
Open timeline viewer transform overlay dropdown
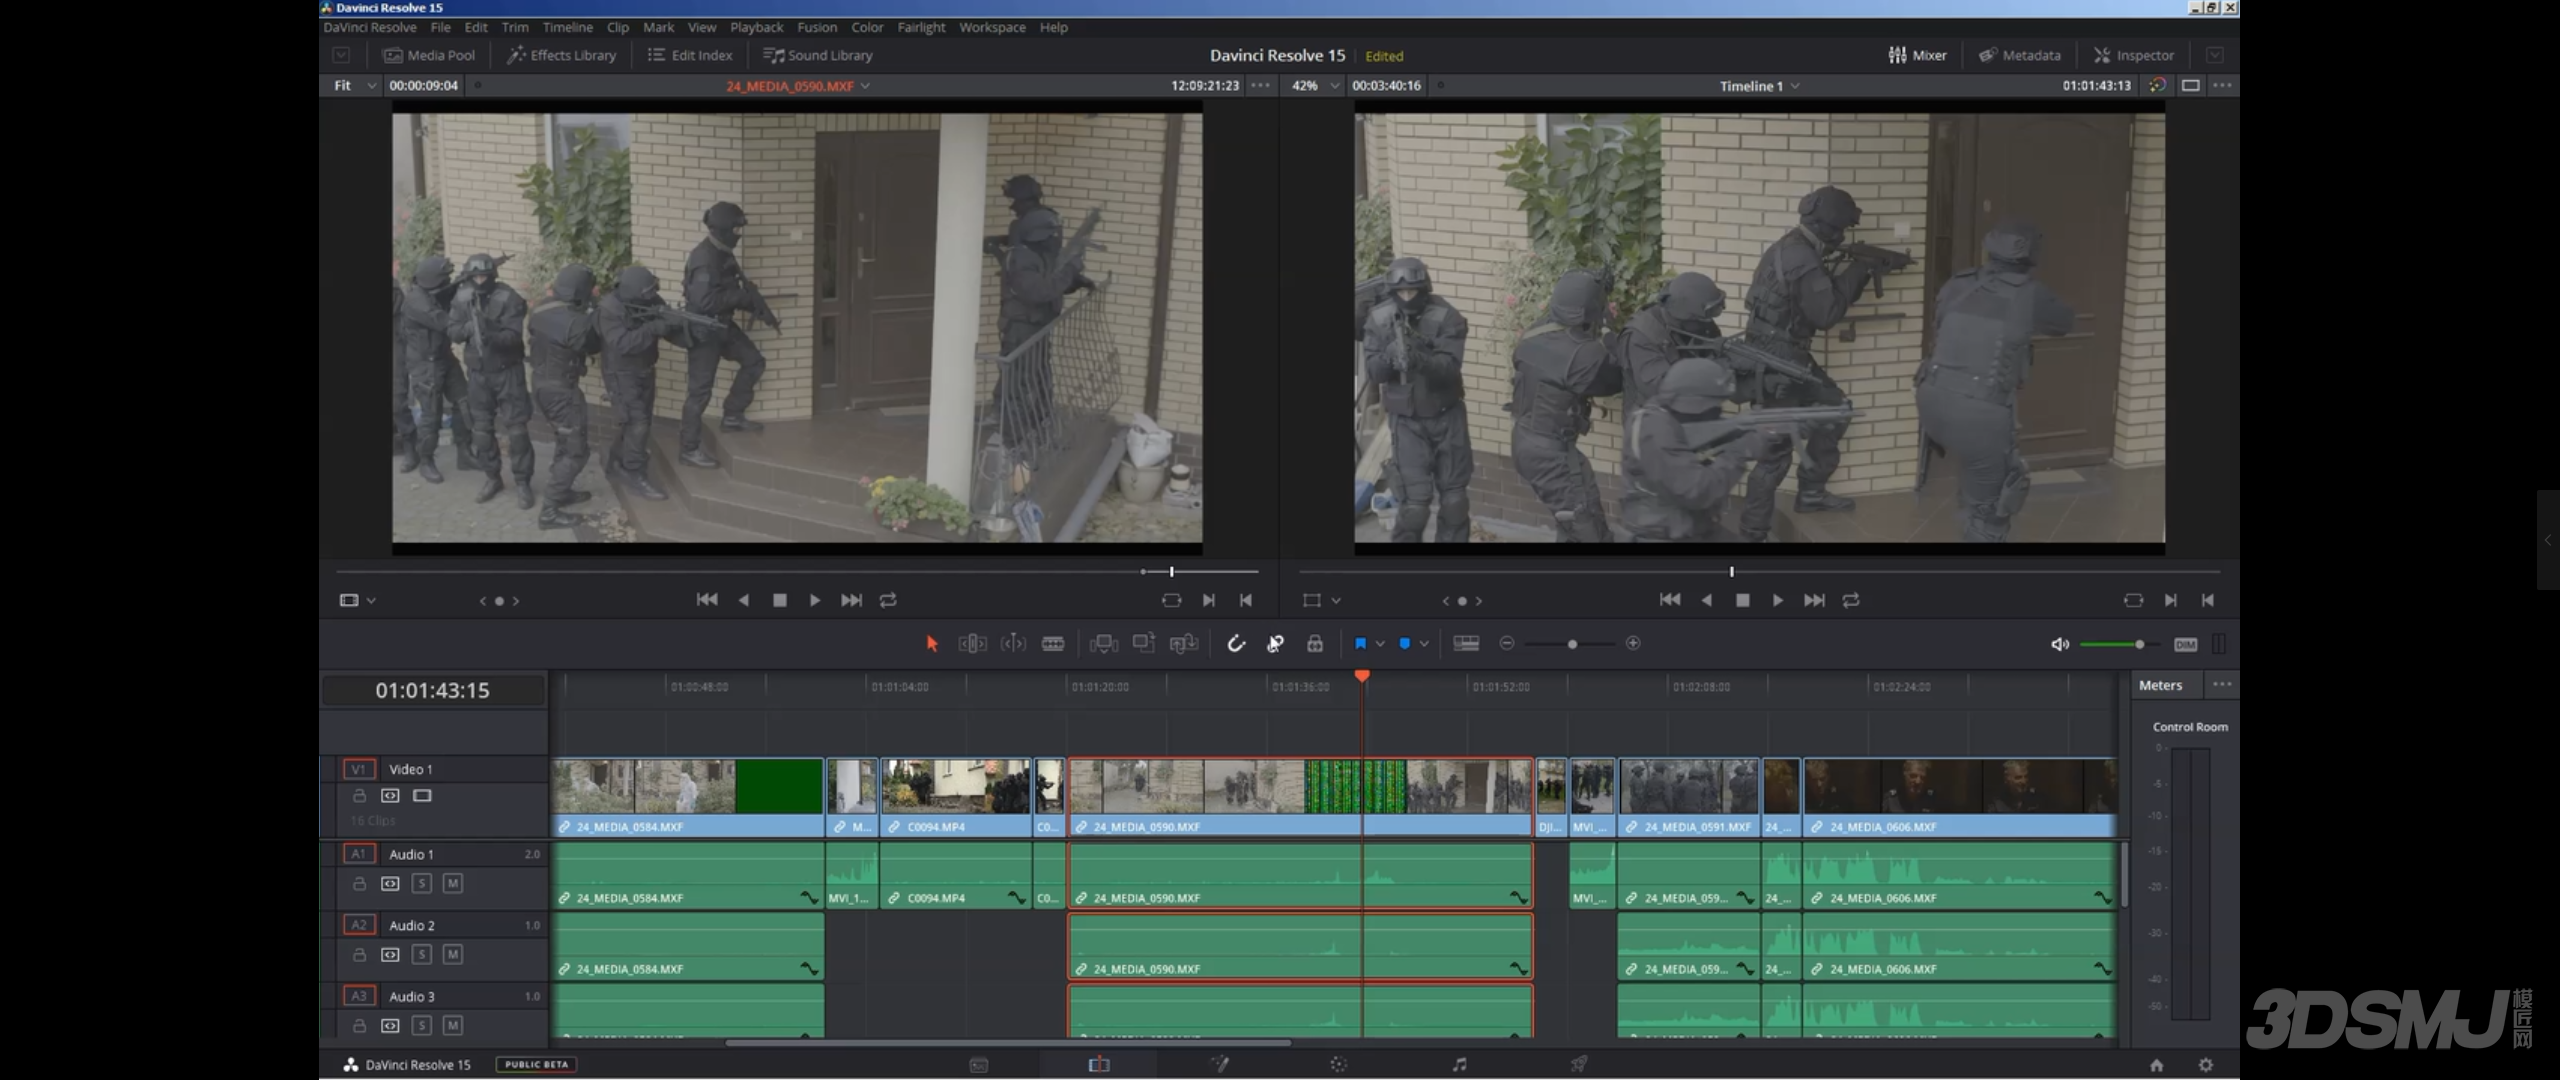(x=1321, y=600)
